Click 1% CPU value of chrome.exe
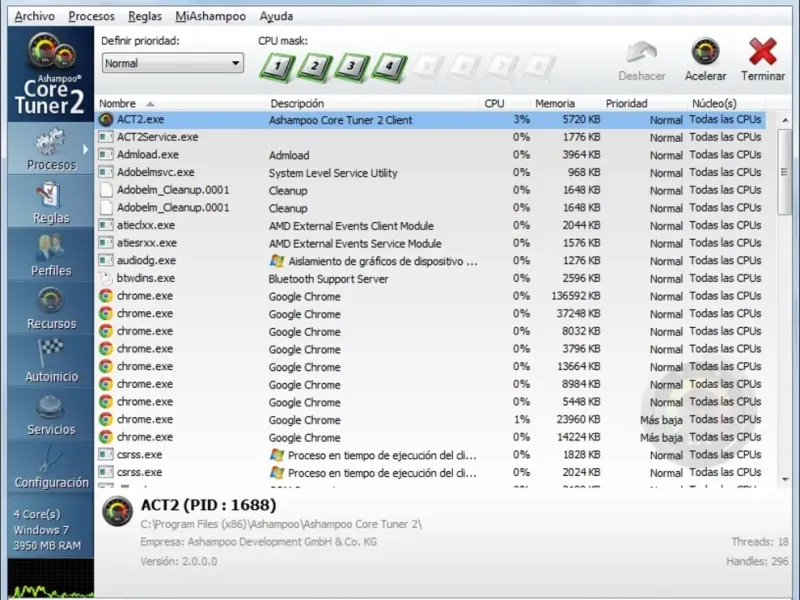The height and width of the screenshot is (600, 800). [x=521, y=420]
